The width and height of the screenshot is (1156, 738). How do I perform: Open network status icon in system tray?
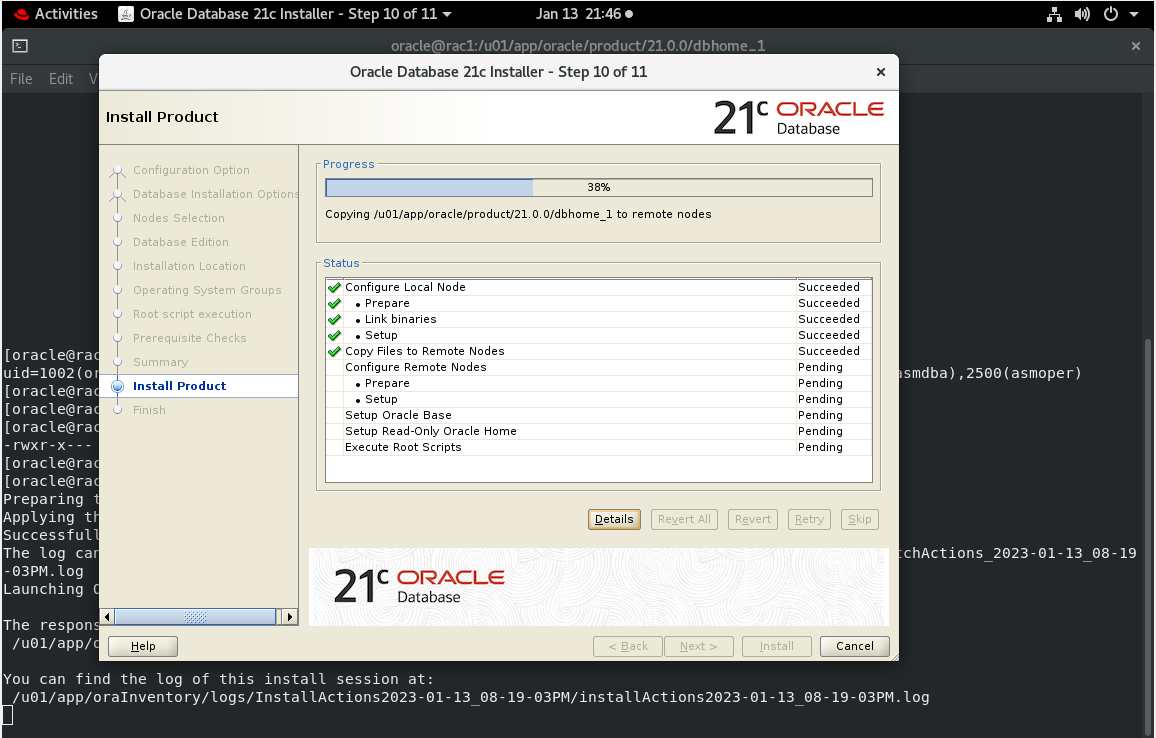(1054, 14)
